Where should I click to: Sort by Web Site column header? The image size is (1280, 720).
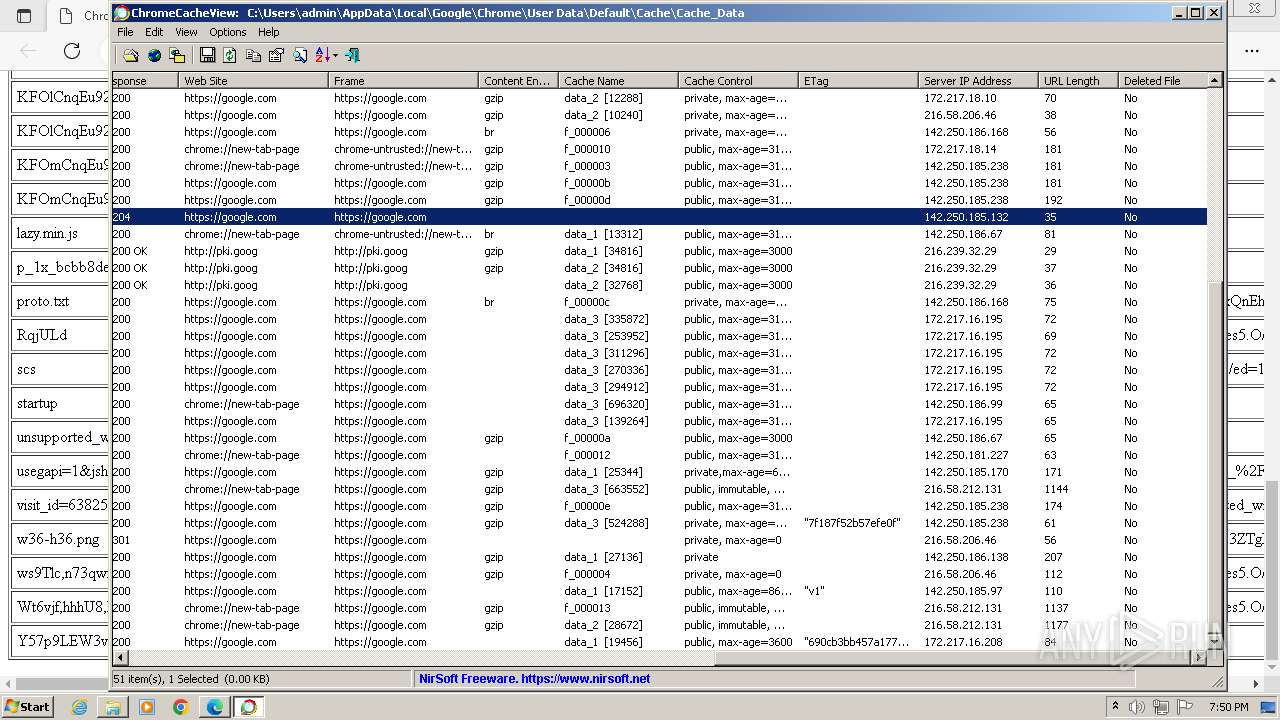[x=253, y=80]
